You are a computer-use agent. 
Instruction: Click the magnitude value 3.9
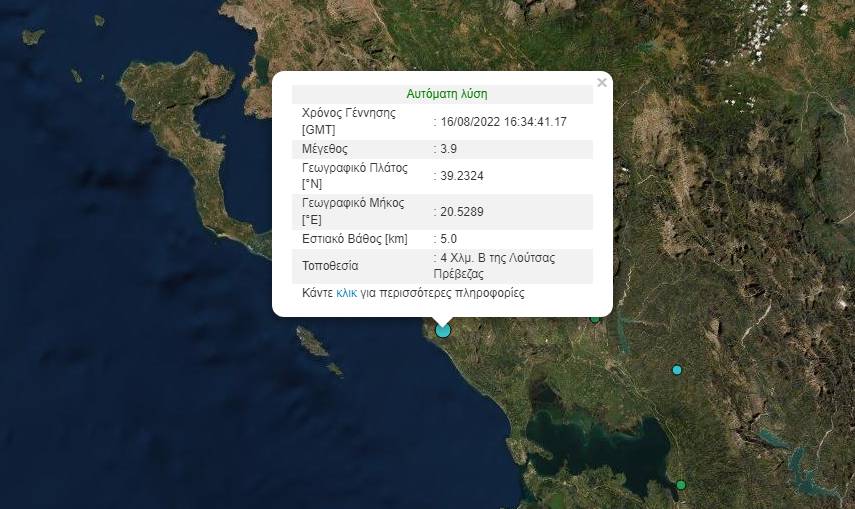(x=449, y=149)
